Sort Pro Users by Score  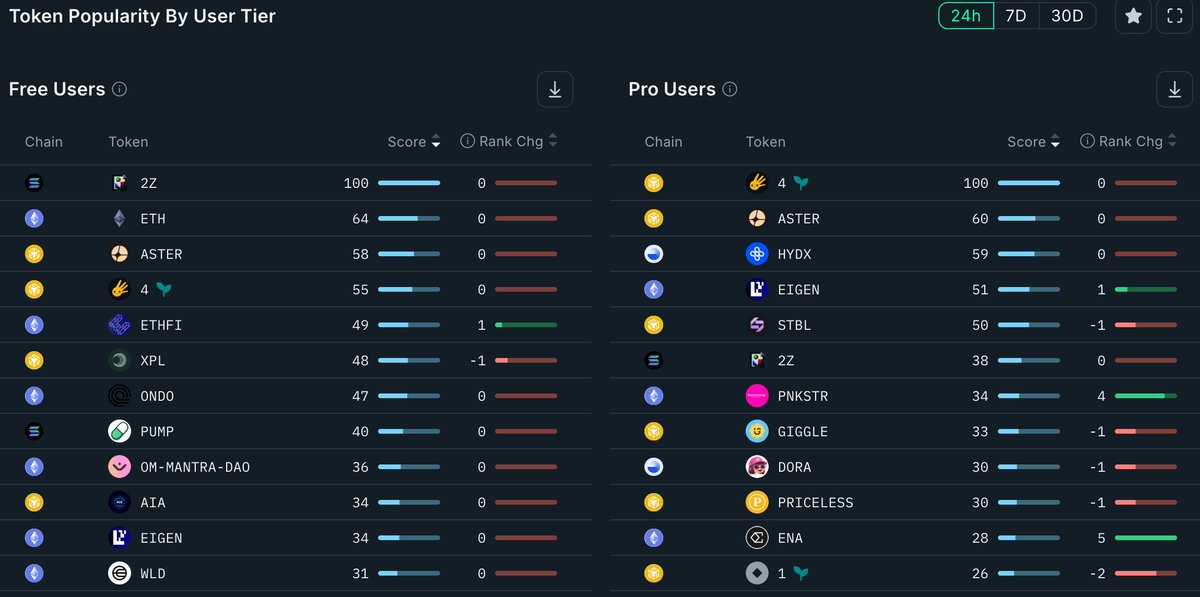point(1033,142)
